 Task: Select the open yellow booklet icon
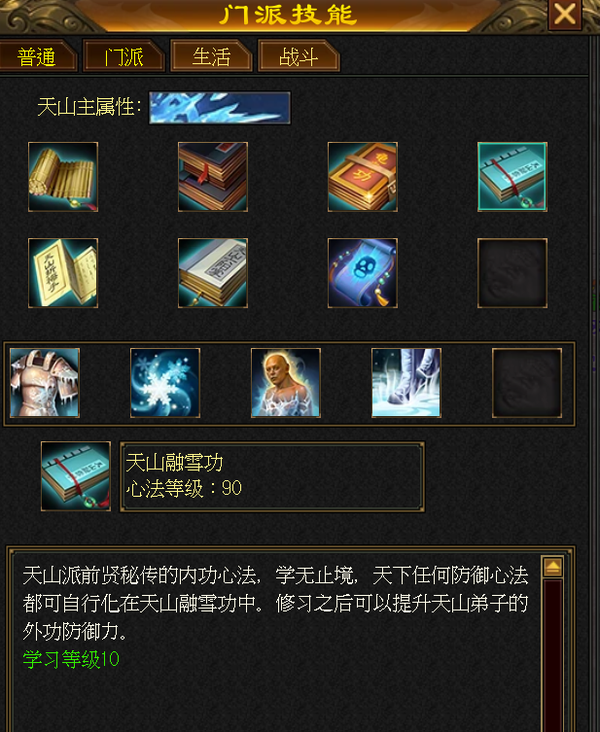[x=63, y=273]
